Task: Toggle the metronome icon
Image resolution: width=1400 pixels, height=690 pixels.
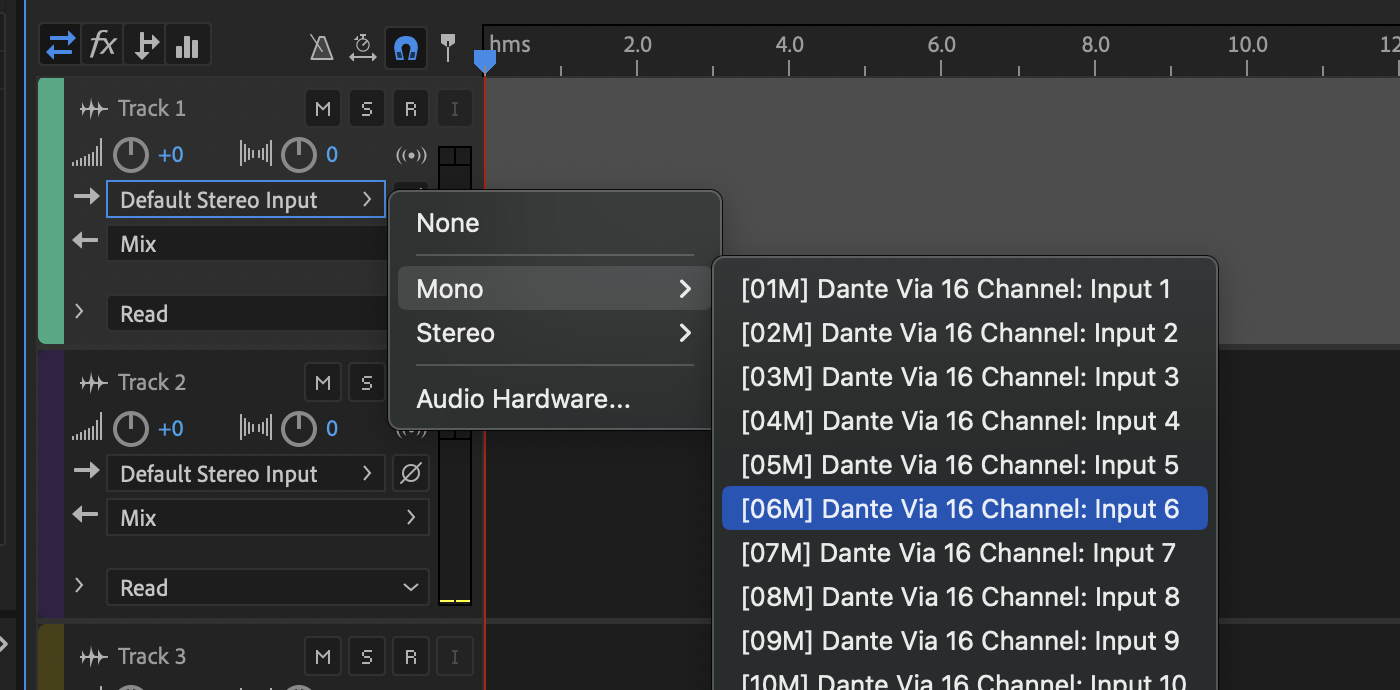Action: tap(321, 47)
